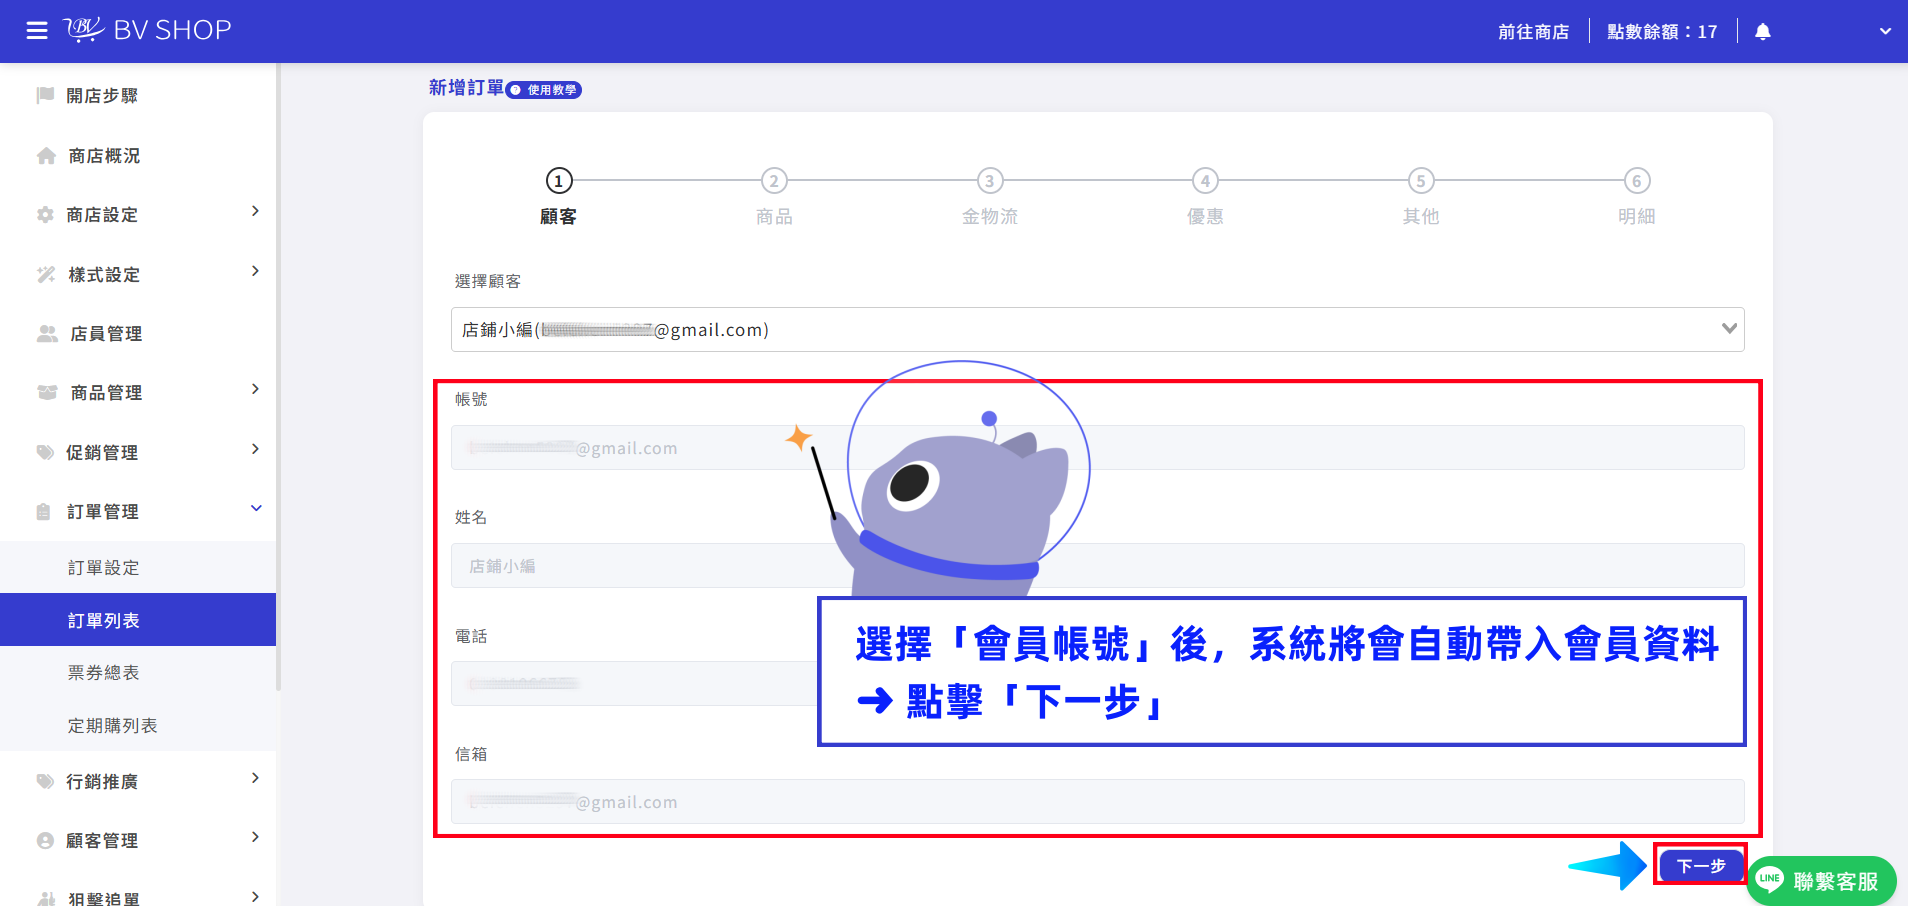Open the 選擇顧客 dropdown
Viewport: 1908px width, 906px height.
1098,330
